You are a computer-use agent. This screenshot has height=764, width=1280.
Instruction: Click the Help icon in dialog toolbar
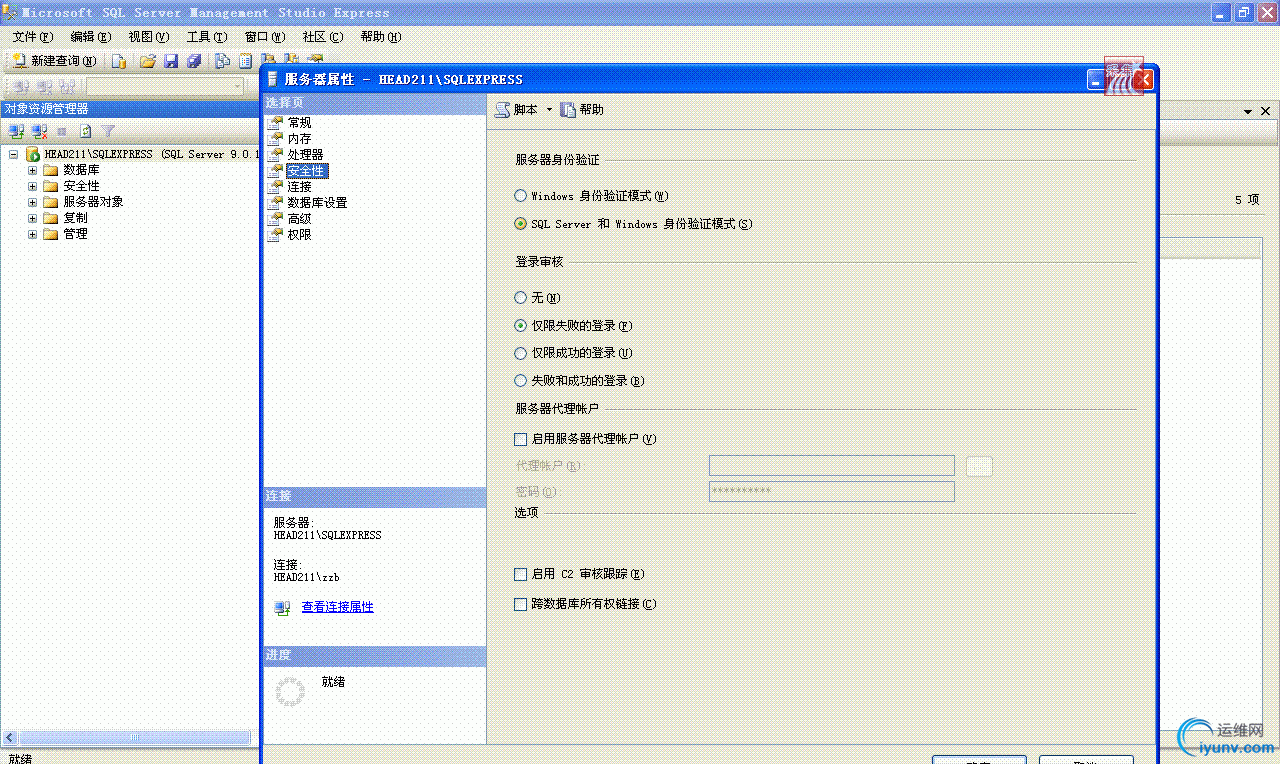pyautogui.click(x=568, y=110)
